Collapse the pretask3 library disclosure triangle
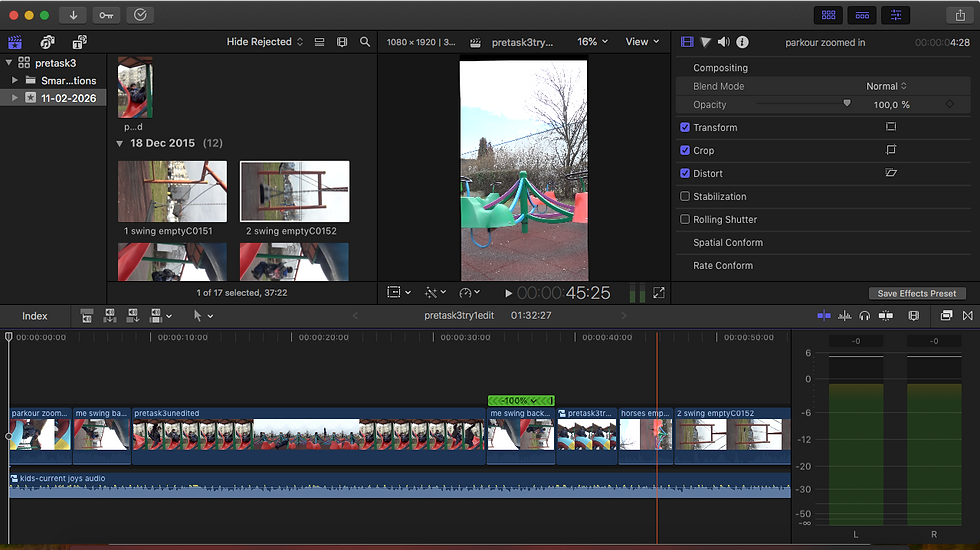This screenshot has width=980, height=550. tap(9, 63)
